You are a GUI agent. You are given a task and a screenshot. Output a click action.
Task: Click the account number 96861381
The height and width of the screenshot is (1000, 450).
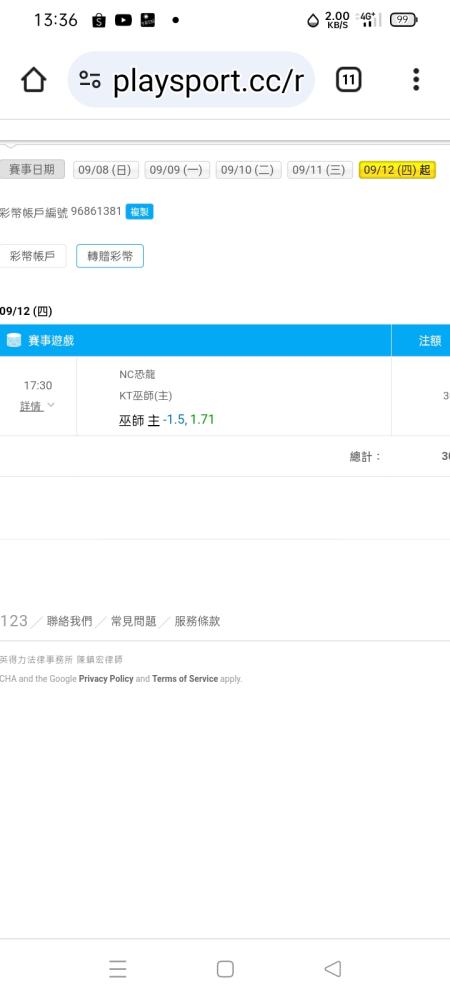coord(96,211)
